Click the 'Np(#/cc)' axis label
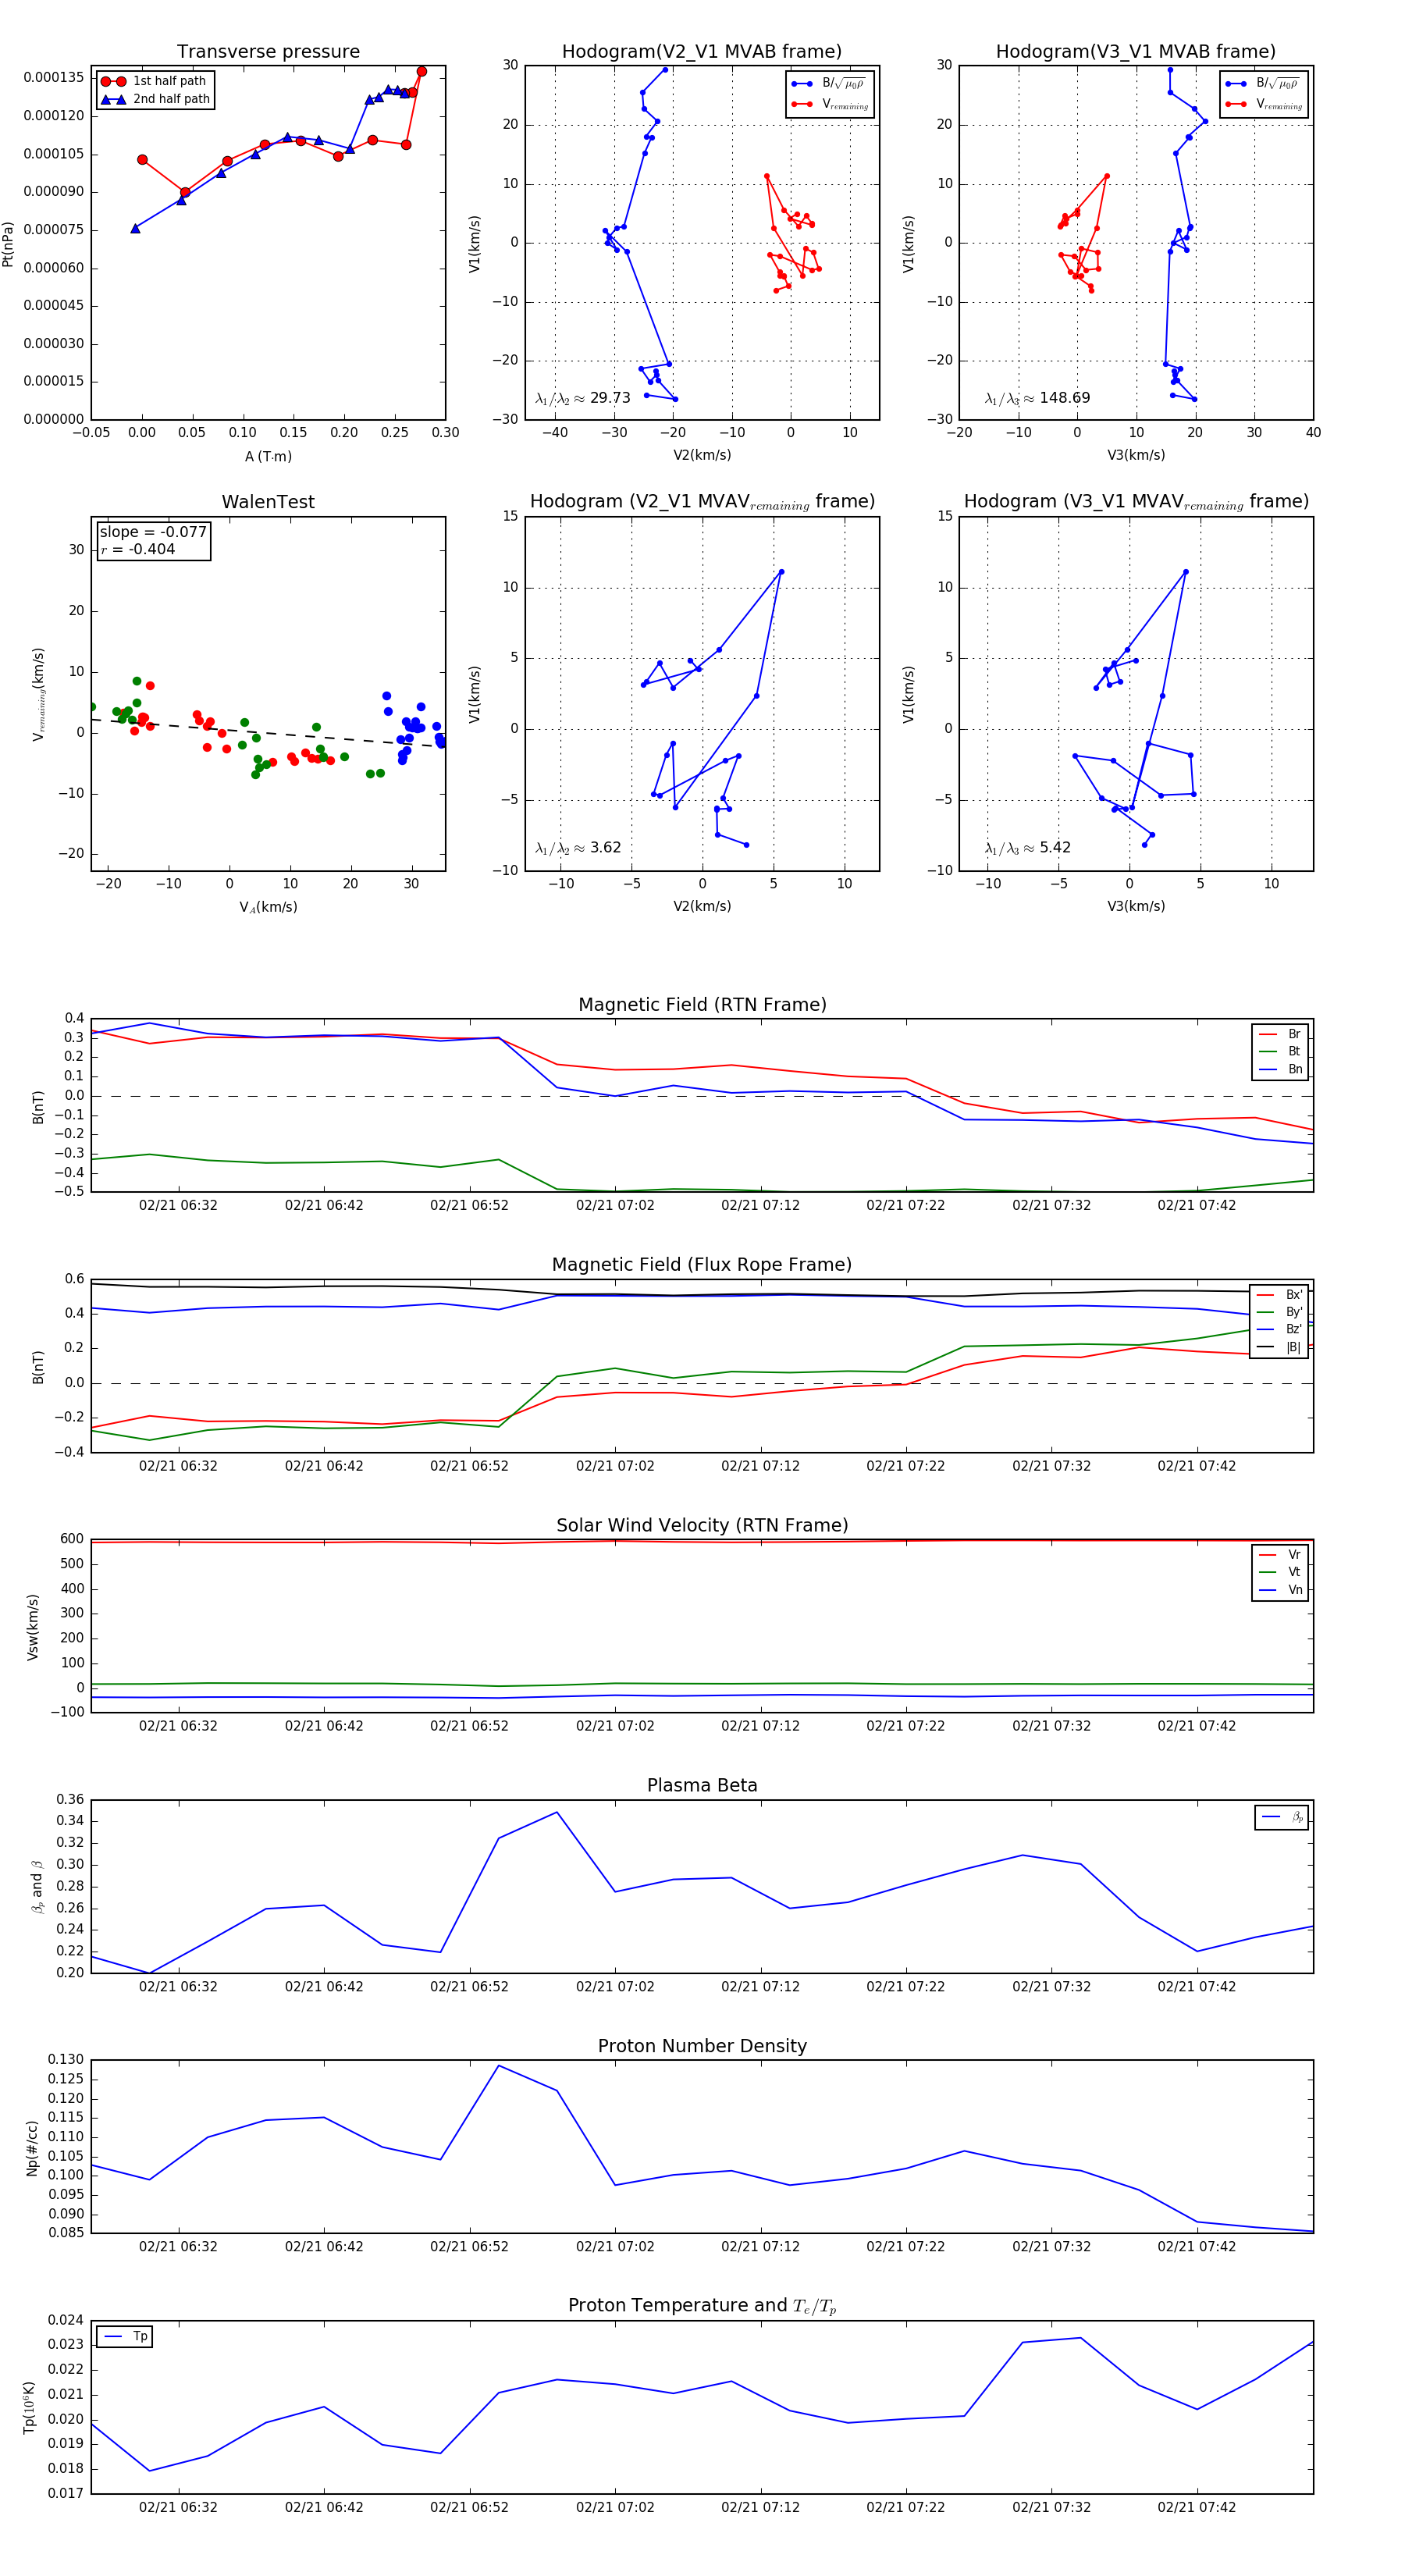1405x2576 pixels. tap(32, 2148)
